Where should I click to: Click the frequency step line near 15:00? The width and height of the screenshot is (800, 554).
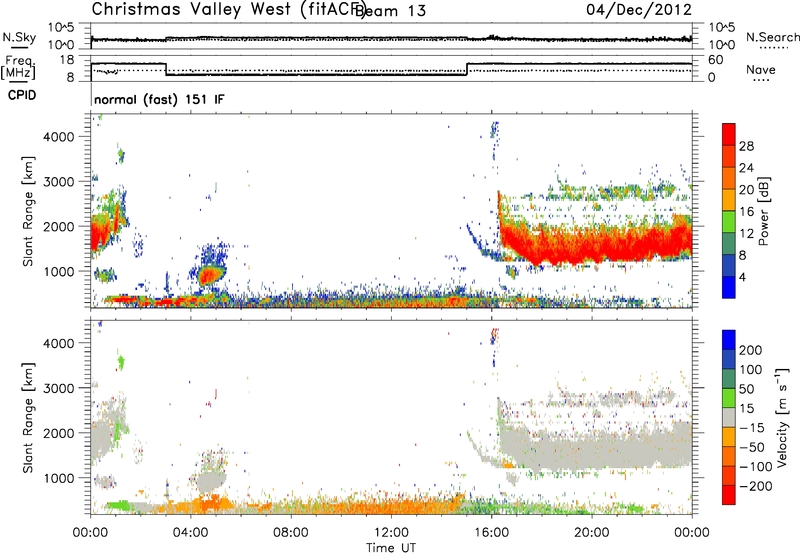tap(467, 69)
